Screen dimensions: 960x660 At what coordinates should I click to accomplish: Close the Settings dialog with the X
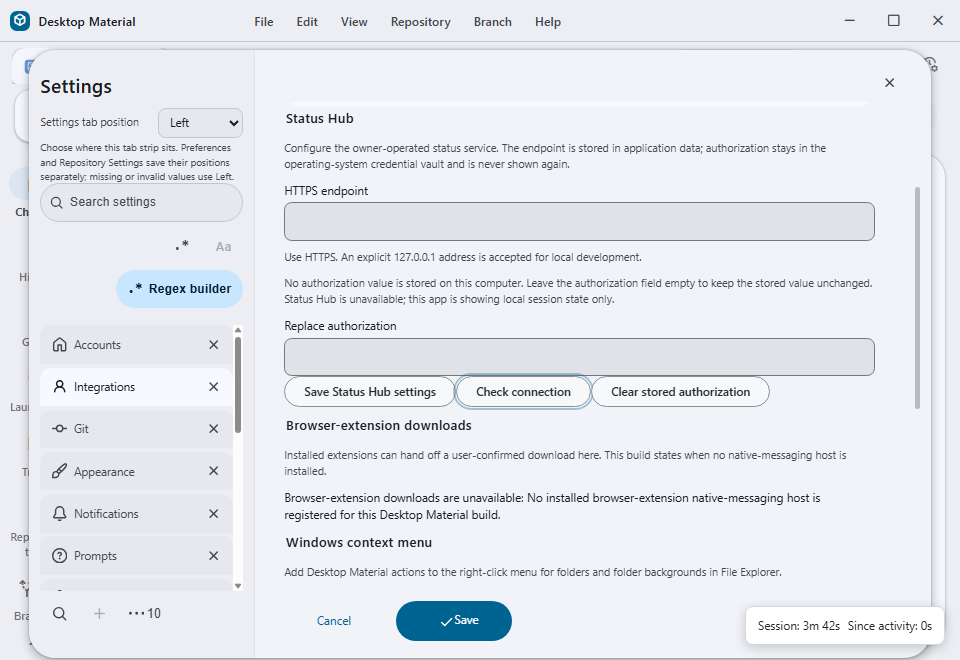[890, 83]
